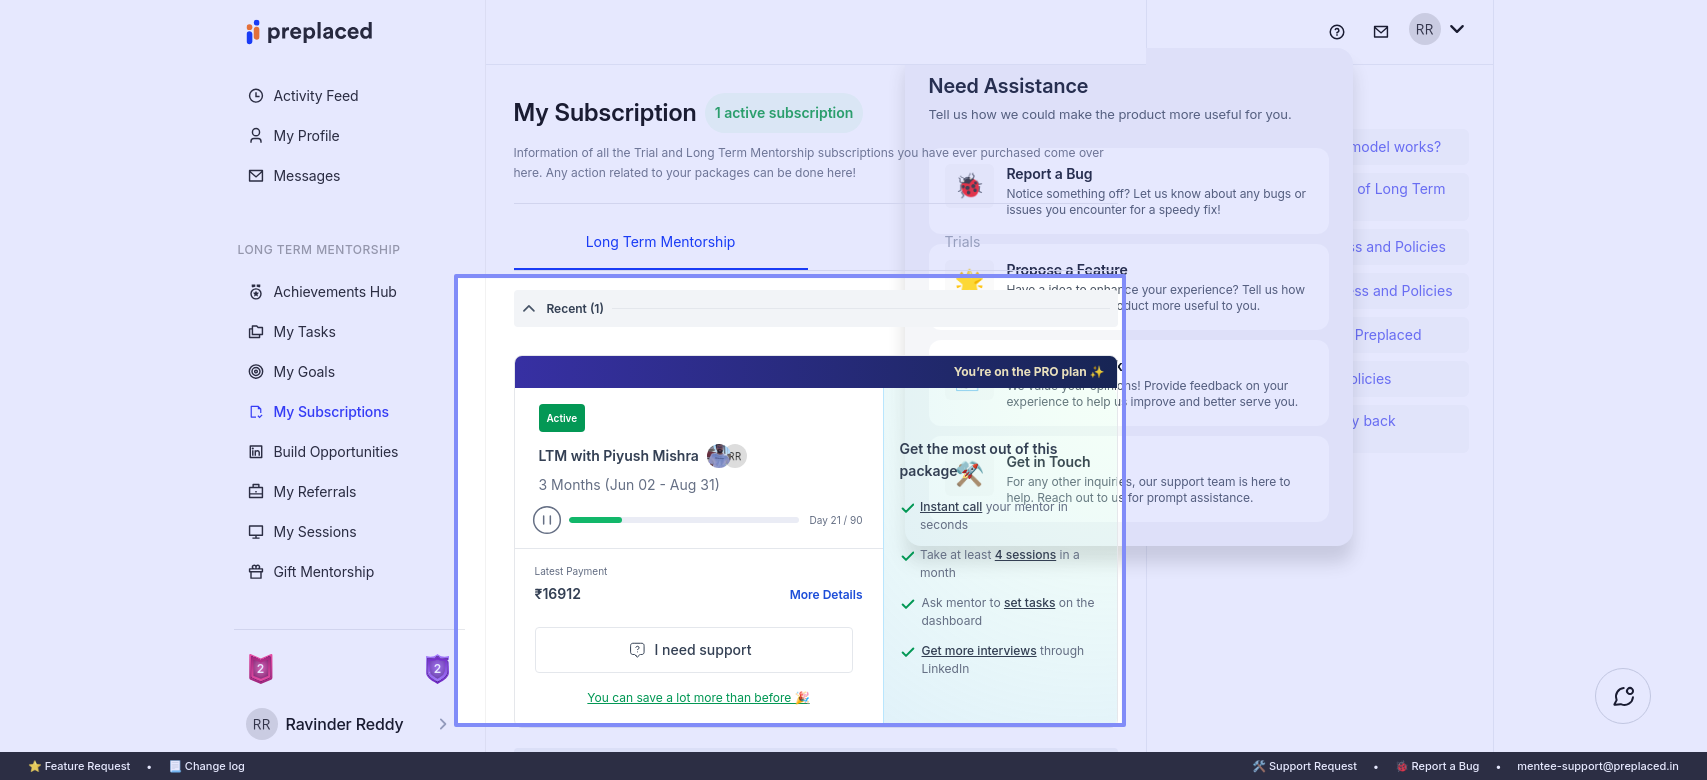Click the purple shield level 2 badge
The image size is (1707, 780).
coord(437,668)
